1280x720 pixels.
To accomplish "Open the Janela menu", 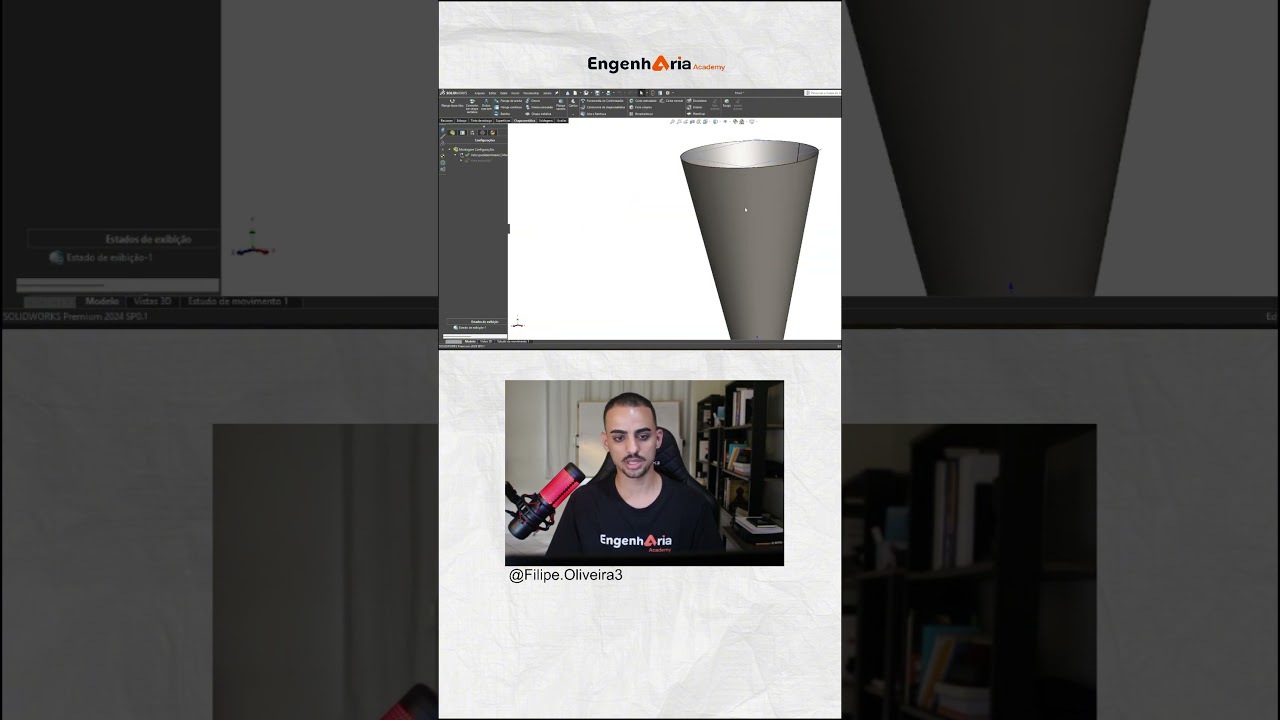I will tap(547, 93).
